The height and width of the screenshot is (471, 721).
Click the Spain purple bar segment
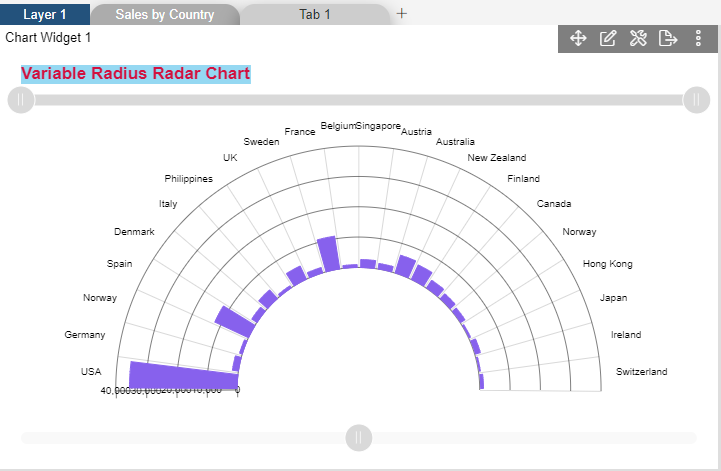(x=235, y=322)
